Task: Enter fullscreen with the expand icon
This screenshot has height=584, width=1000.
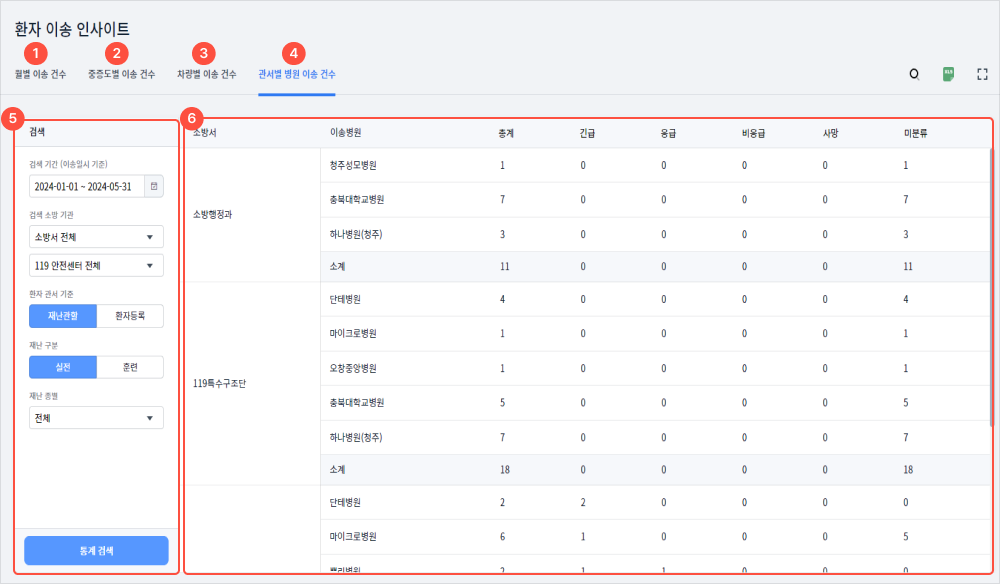Action: (x=982, y=74)
